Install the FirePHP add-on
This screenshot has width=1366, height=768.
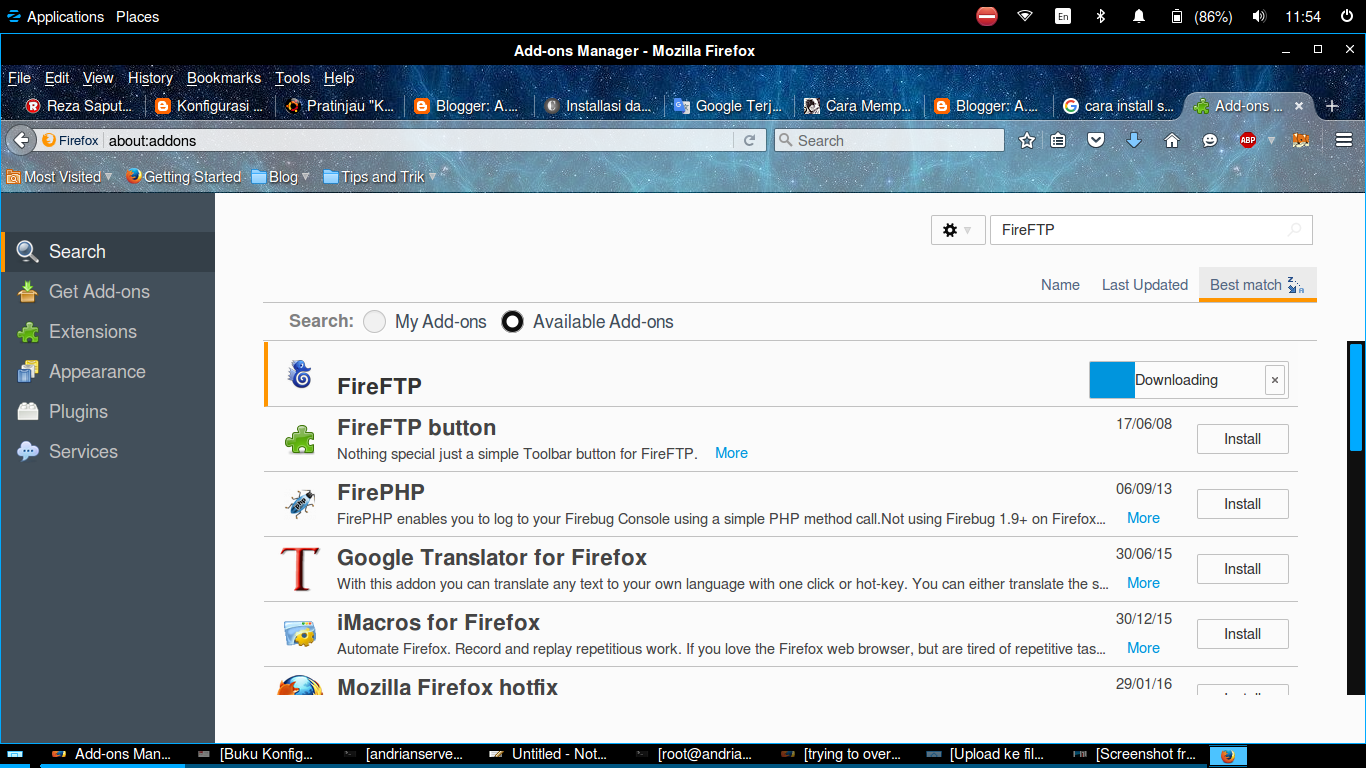1242,504
